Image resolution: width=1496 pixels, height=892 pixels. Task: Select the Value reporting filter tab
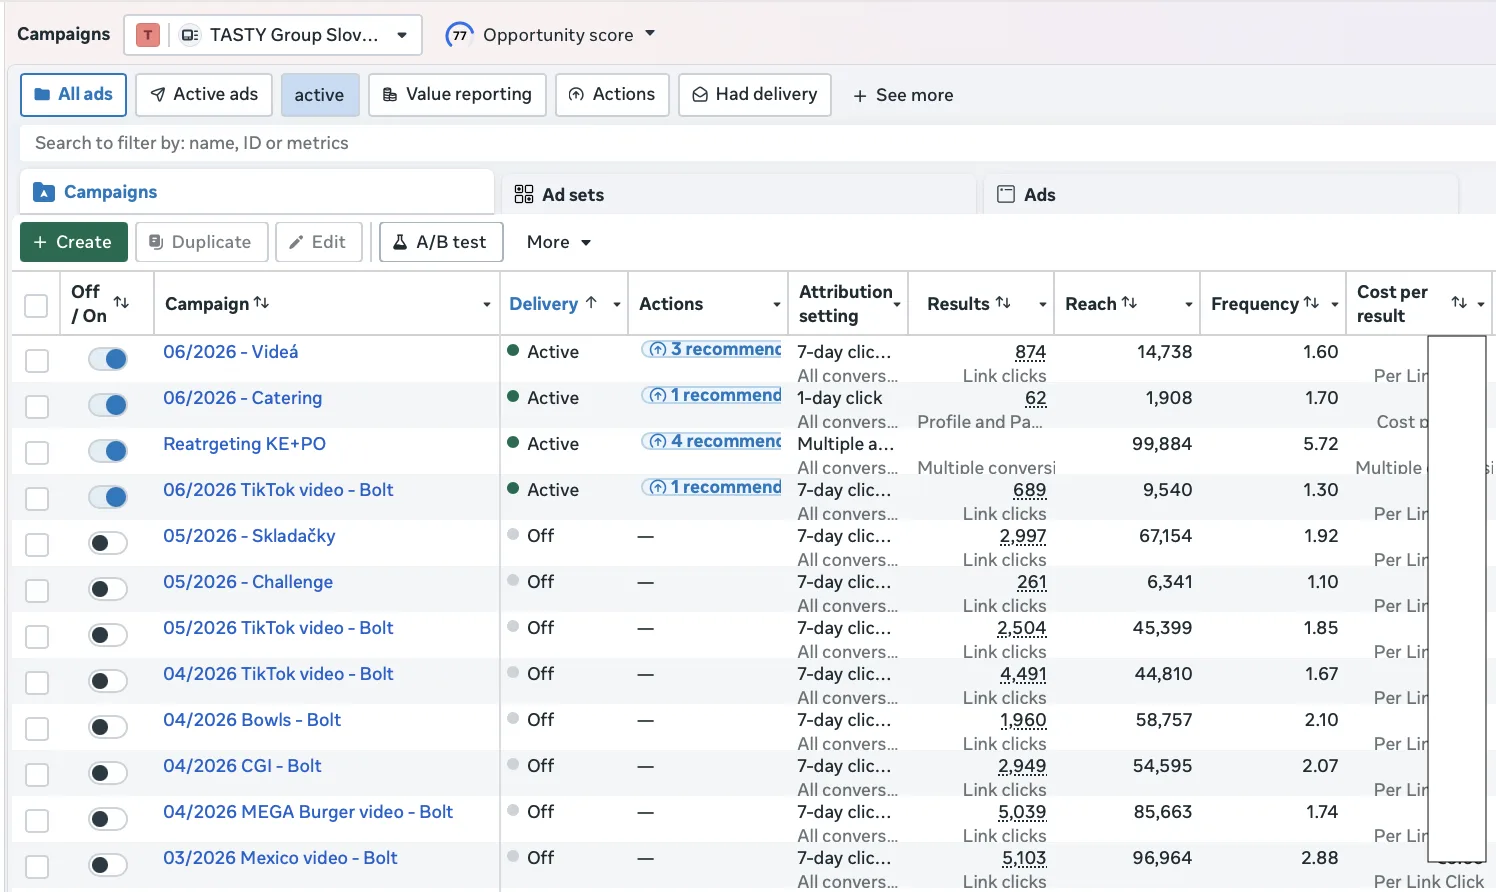(x=457, y=94)
